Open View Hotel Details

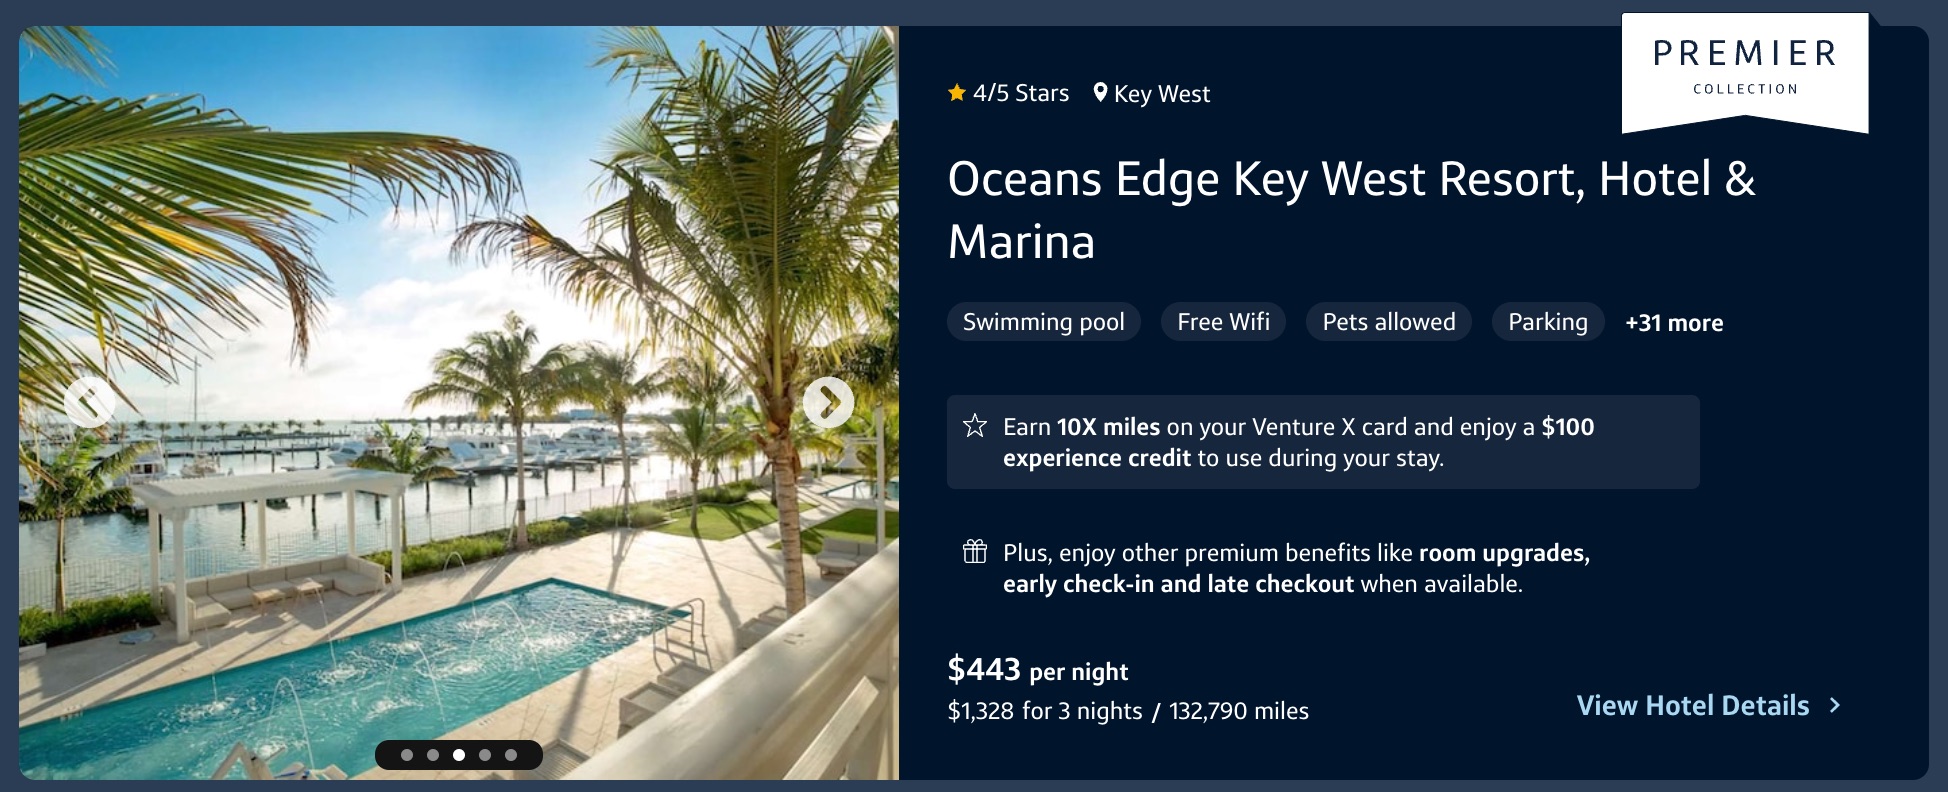1692,705
